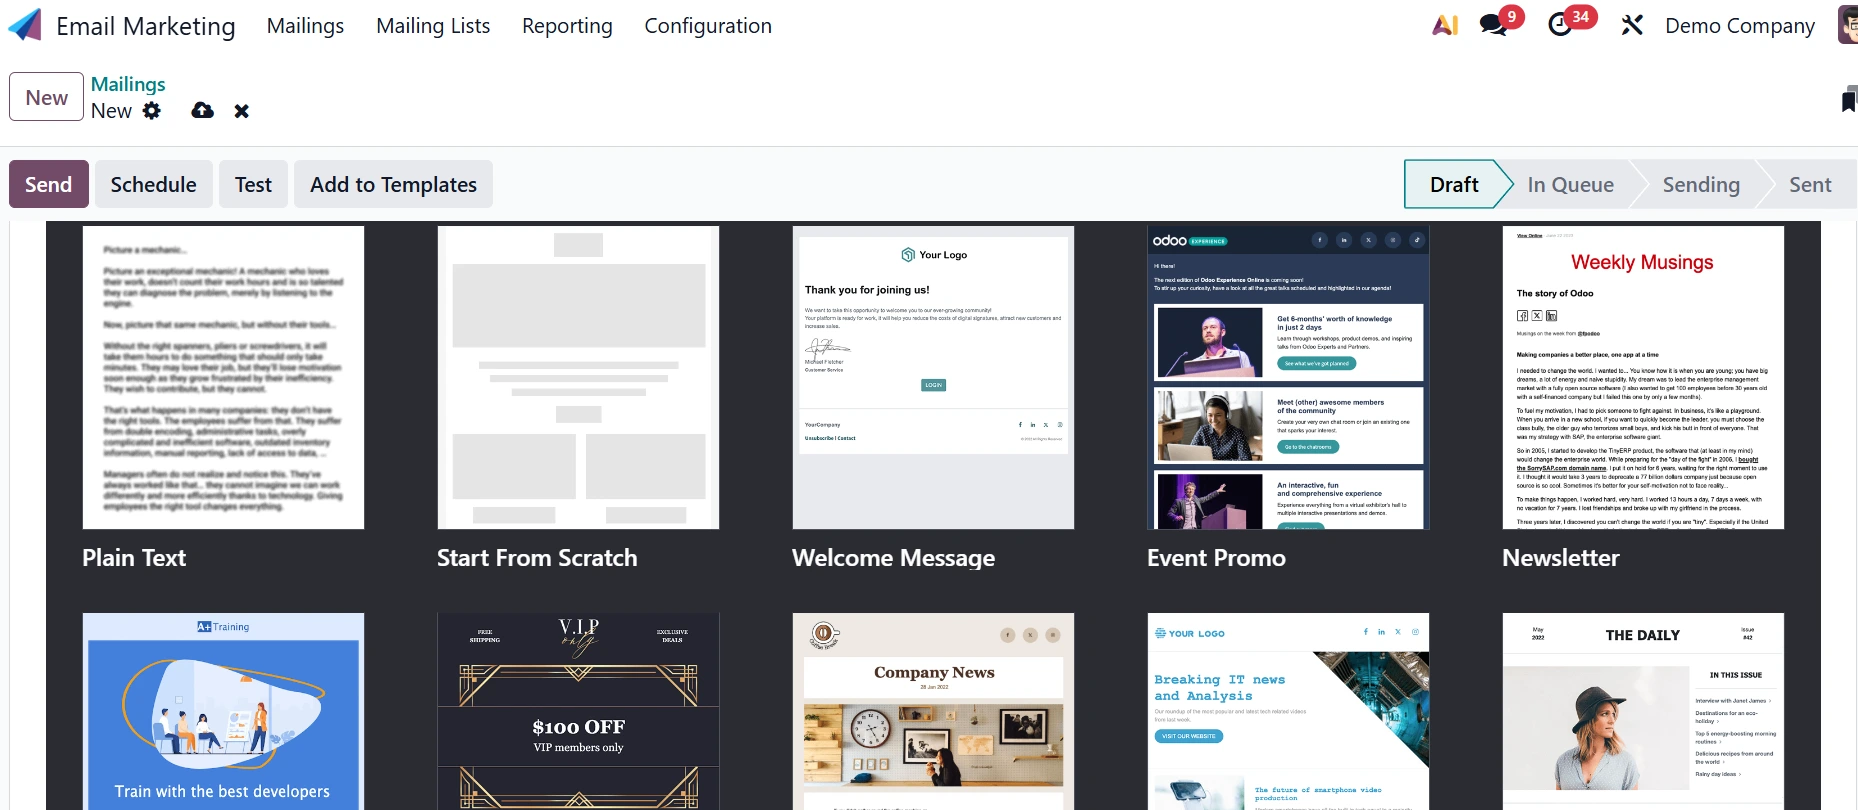The width and height of the screenshot is (1858, 810).
Task: Click the Start From Scratch label
Action: (537, 558)
